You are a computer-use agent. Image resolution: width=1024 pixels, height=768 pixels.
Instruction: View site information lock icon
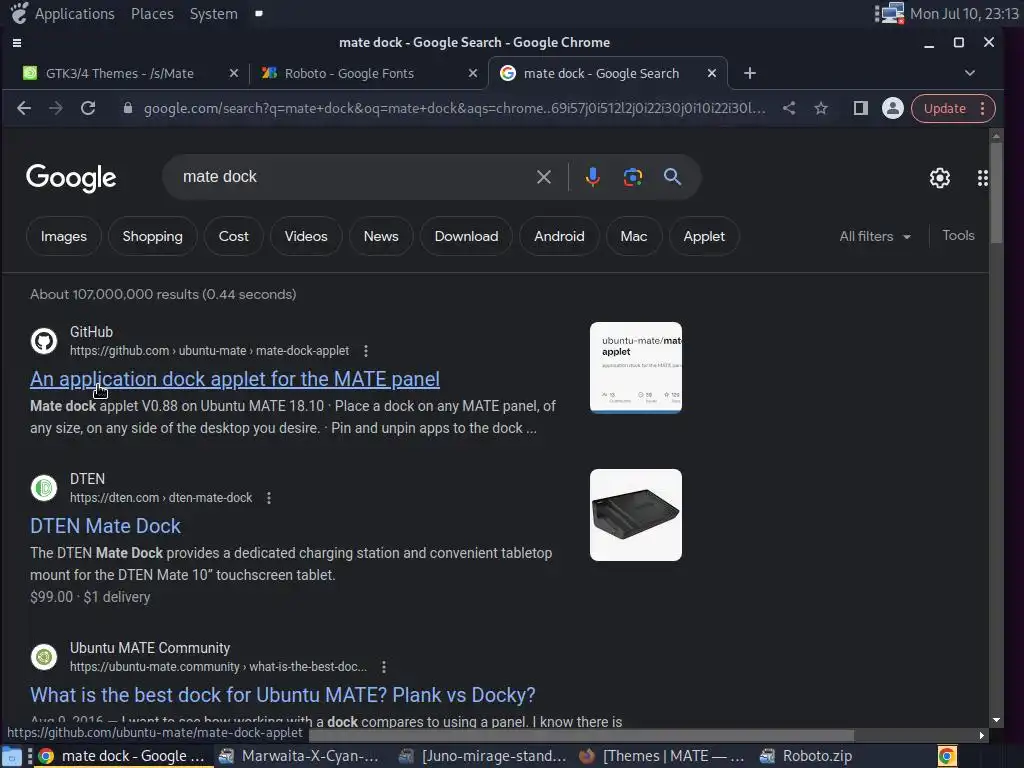coord(128,108)
